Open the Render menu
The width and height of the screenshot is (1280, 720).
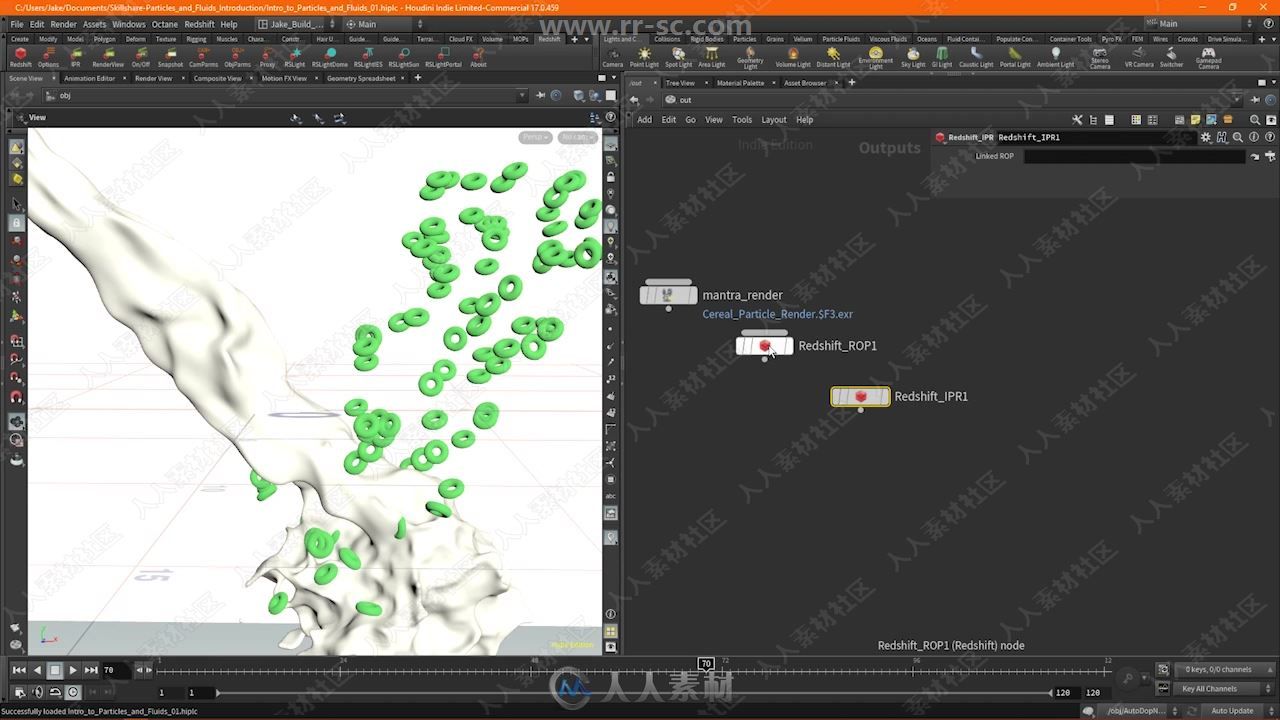63,24
